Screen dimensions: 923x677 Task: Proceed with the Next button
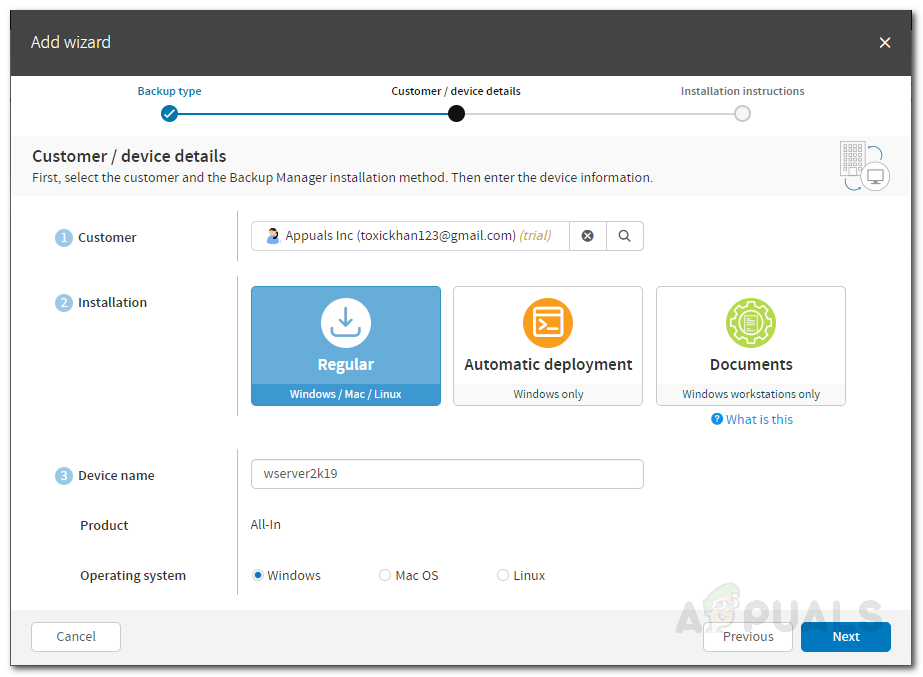(x=846, y=637)
